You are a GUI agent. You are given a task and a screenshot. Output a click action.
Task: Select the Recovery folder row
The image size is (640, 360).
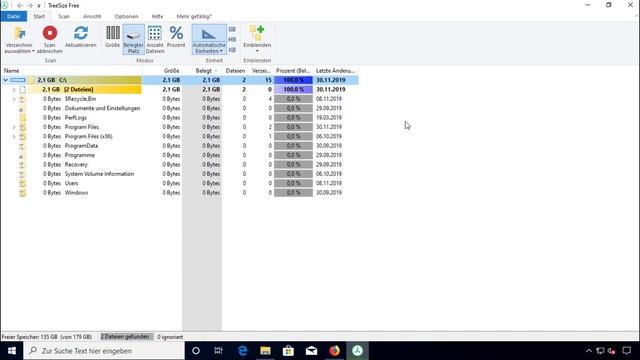180,164
